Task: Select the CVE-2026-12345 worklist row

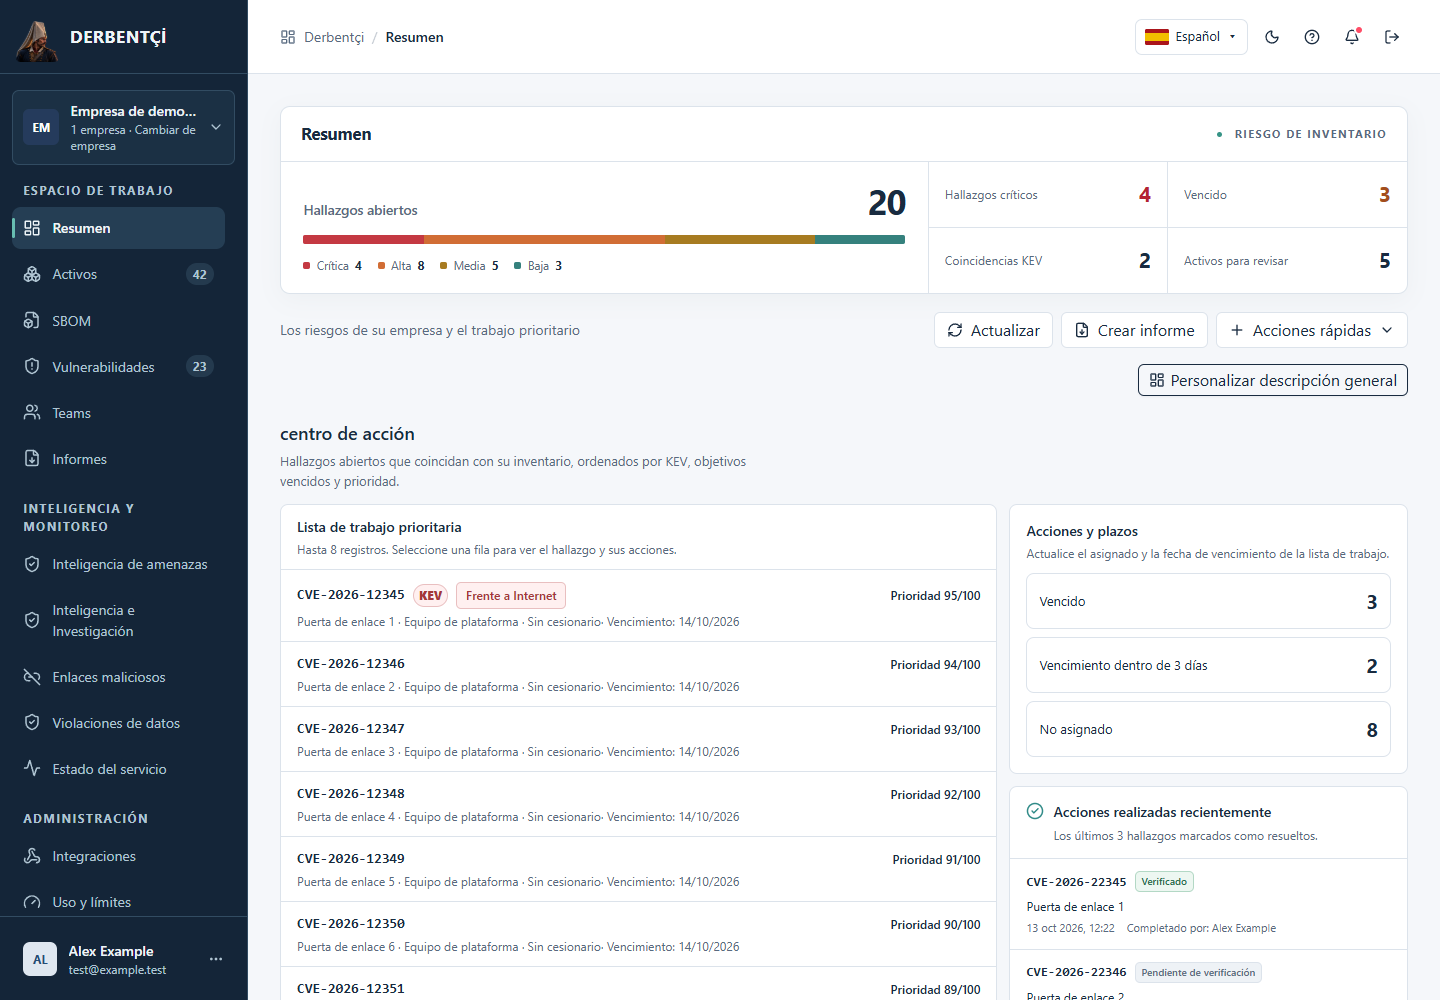Action: click(638, 606)
